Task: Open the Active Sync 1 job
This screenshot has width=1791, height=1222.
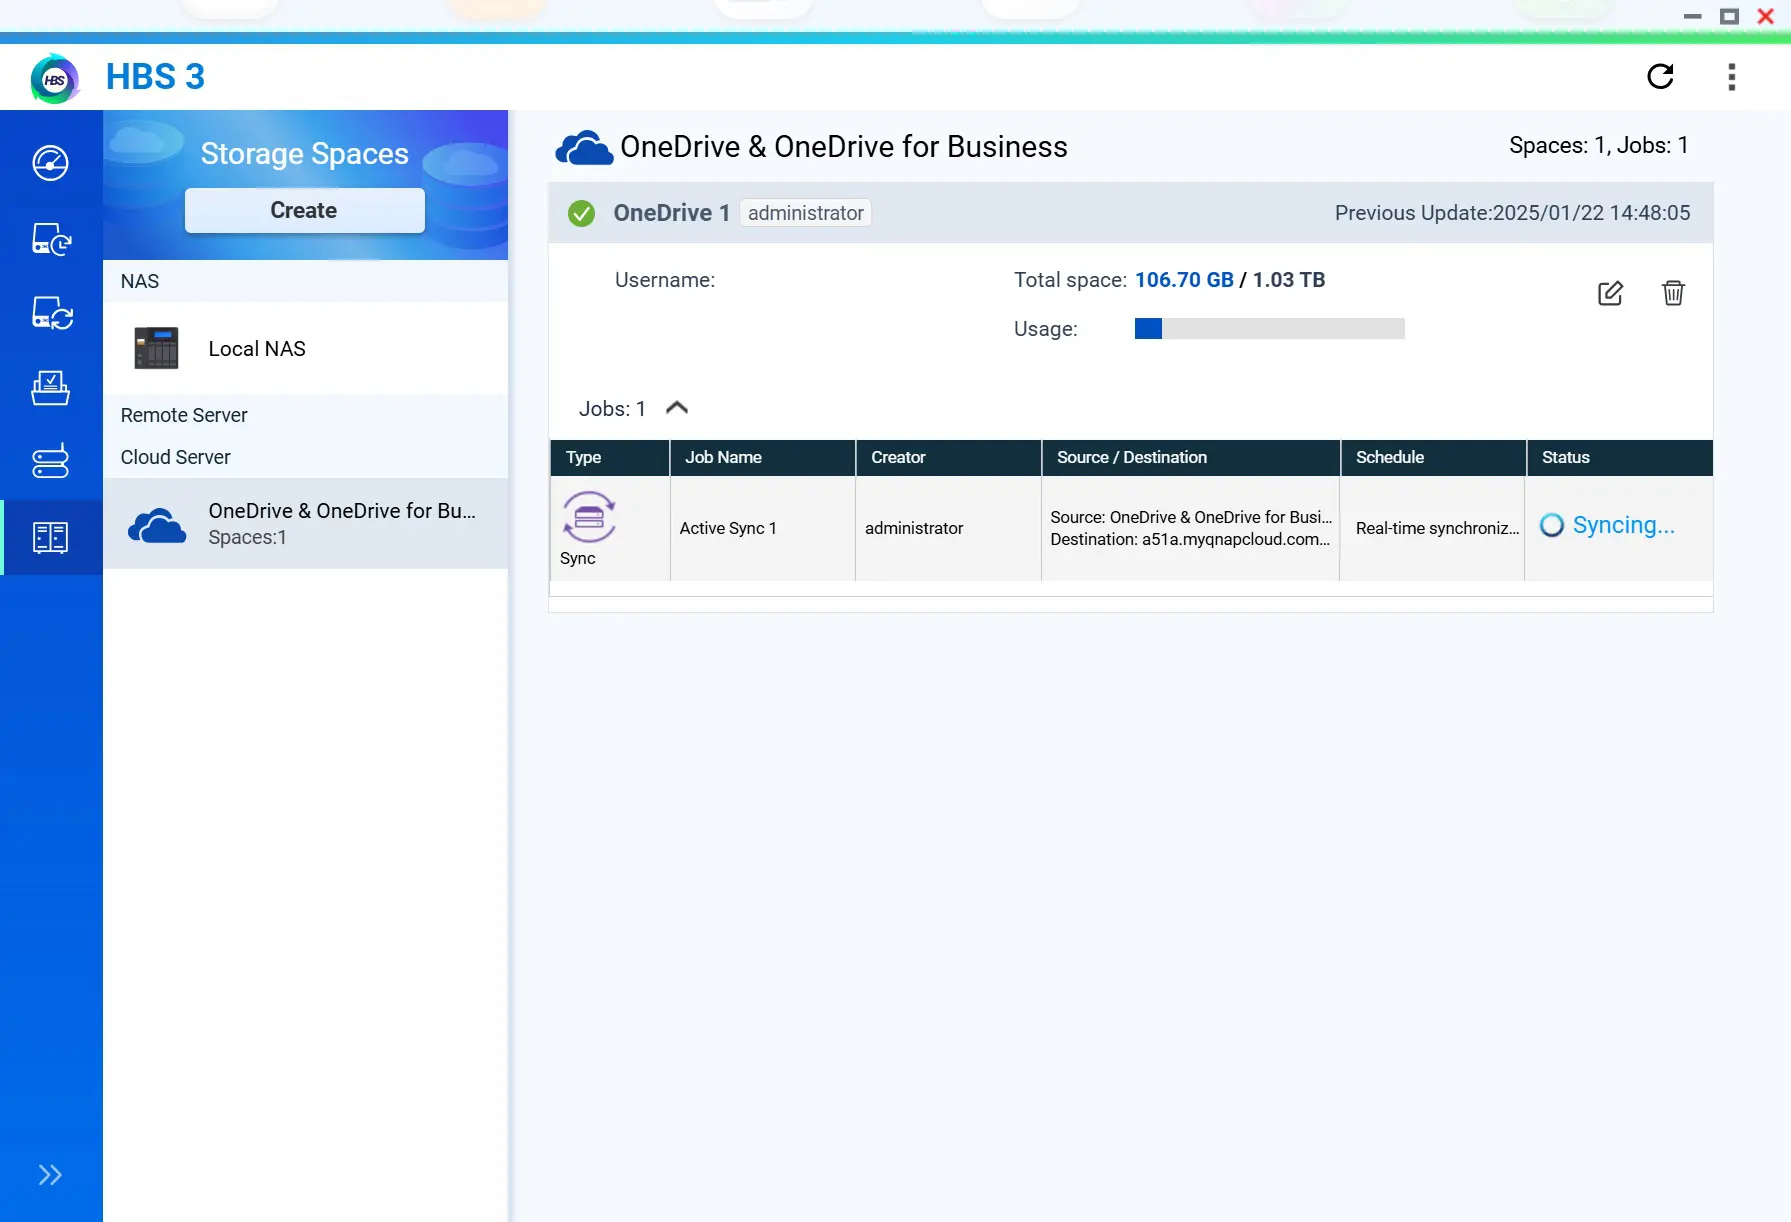Action: pyautogui.click(x=728, y=528)
